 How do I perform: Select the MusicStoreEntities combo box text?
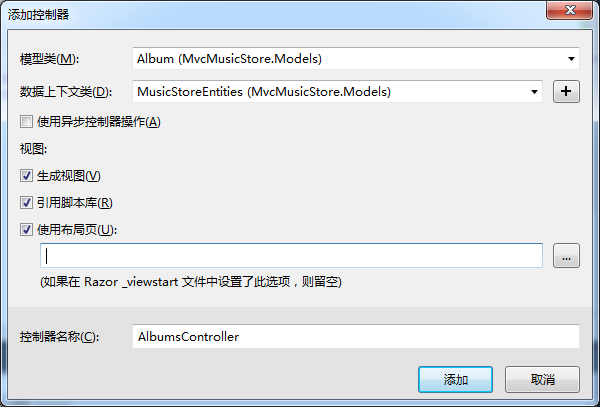pyautogui.click(x=264, y=92)
